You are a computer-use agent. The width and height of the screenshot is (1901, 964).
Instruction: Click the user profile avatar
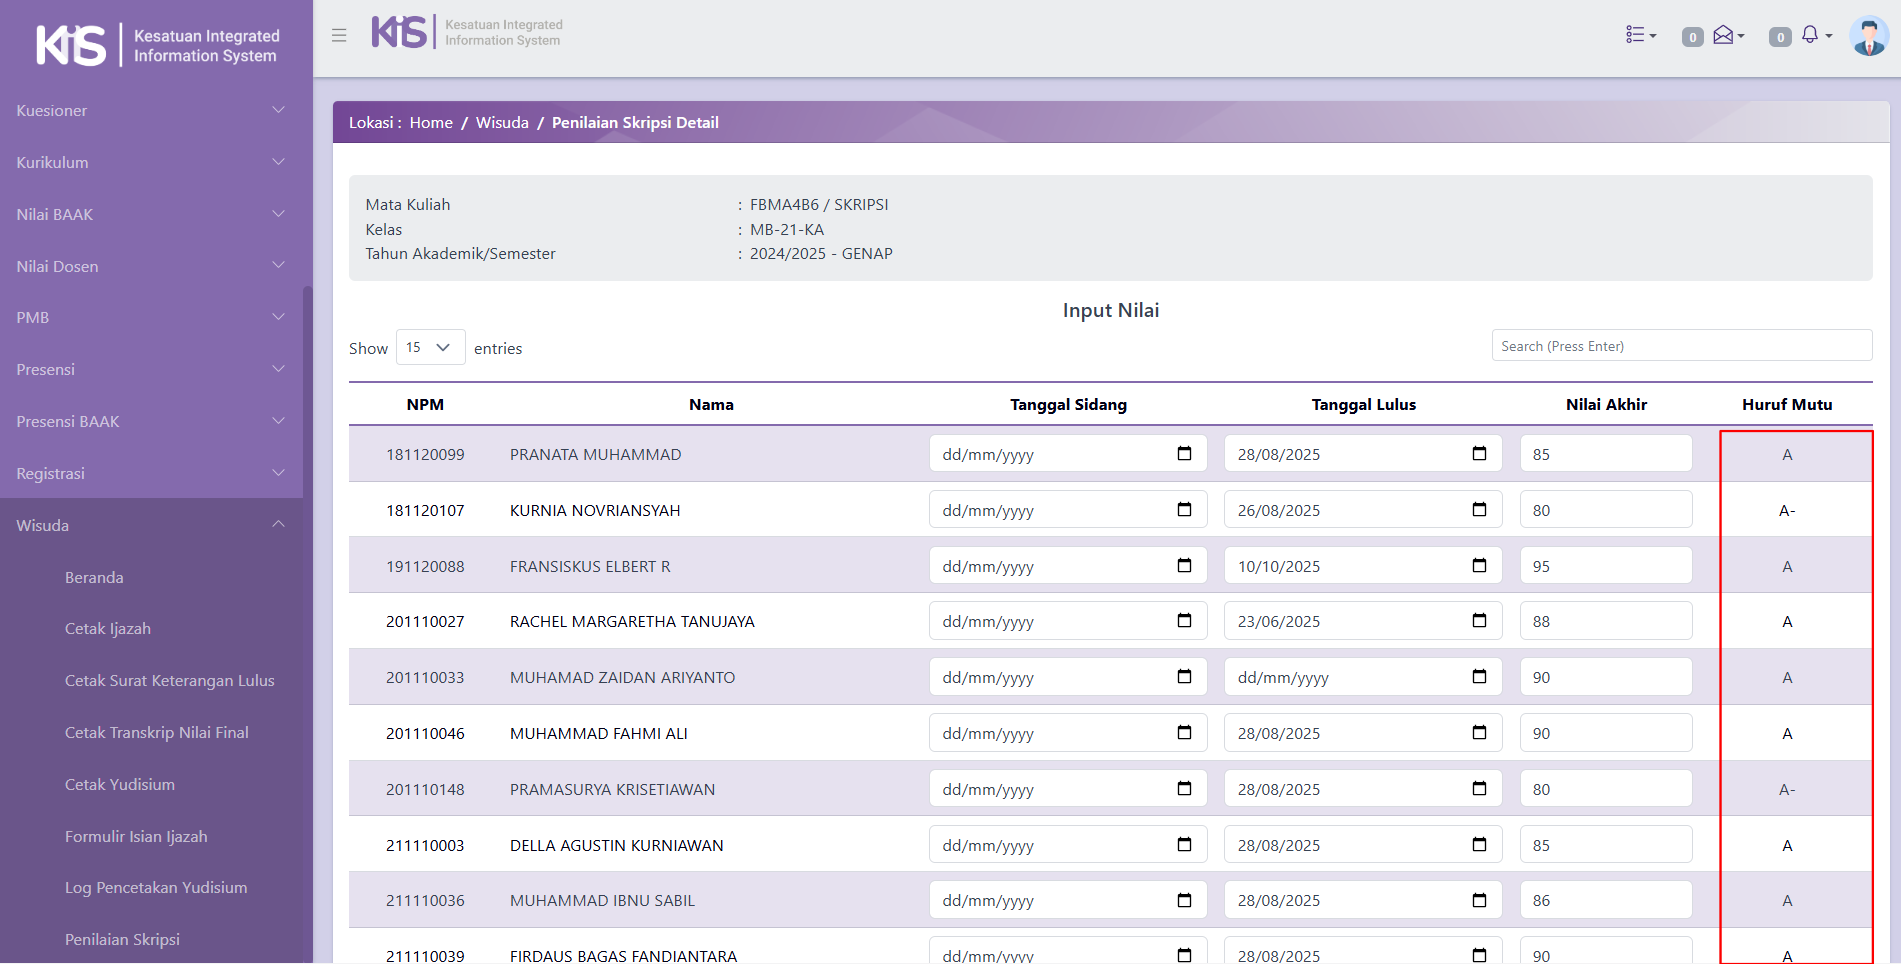[x=1868, y=37]
